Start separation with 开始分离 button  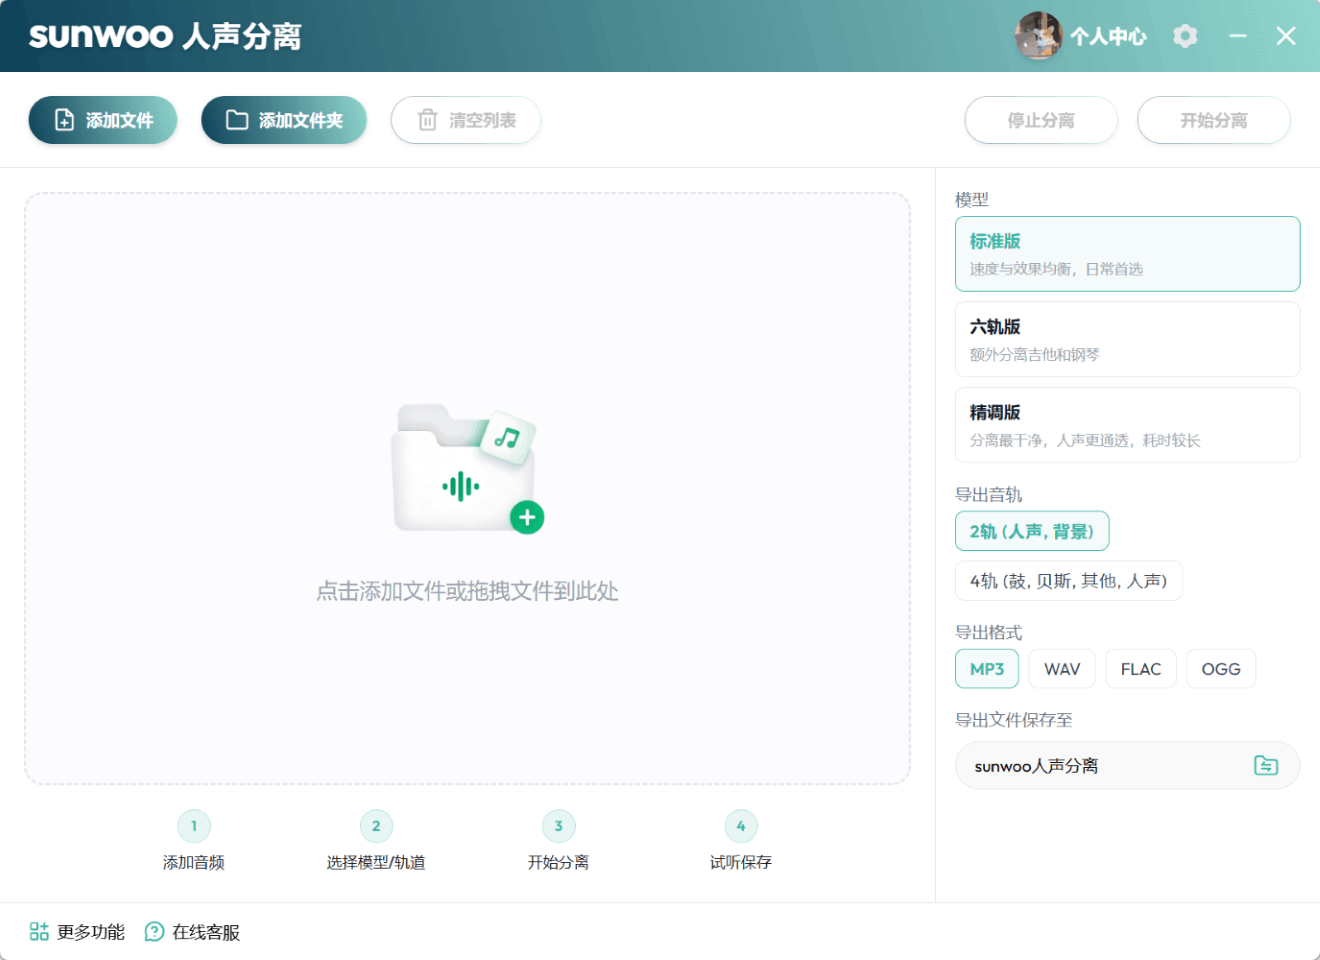point(1214,120)
